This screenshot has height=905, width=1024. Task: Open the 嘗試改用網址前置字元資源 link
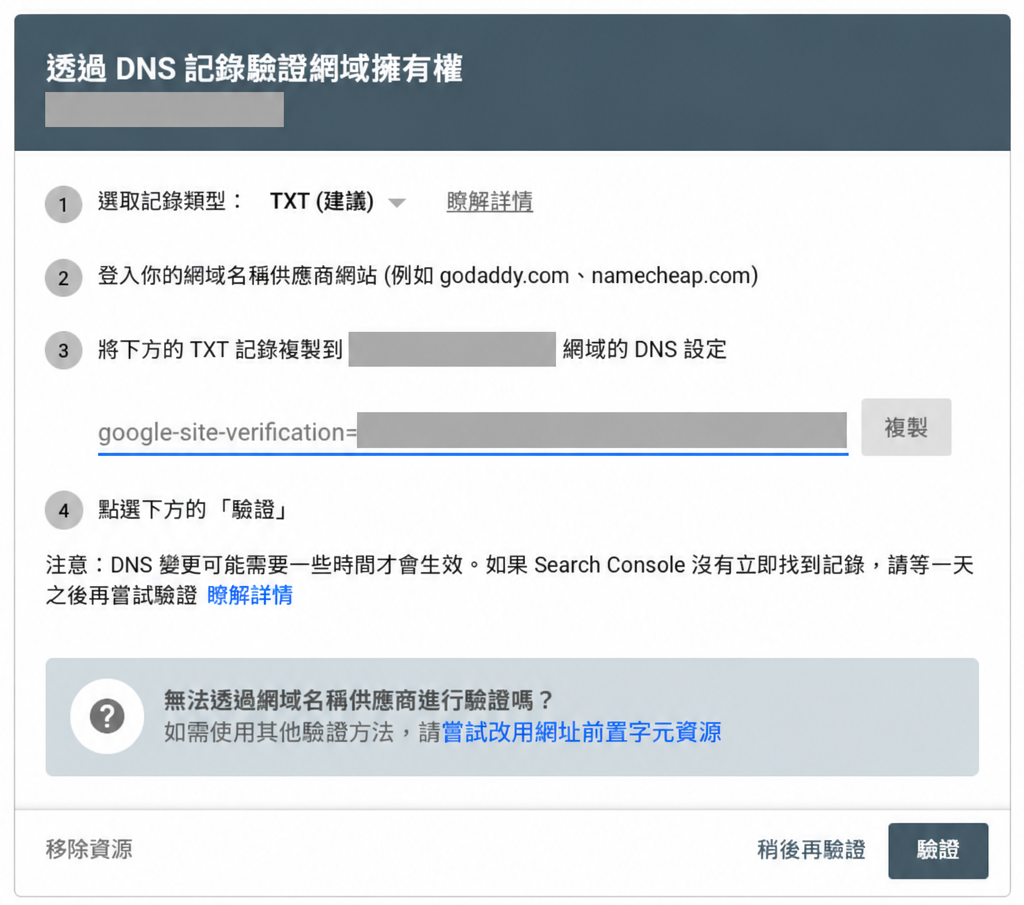(x=581, y=732)
